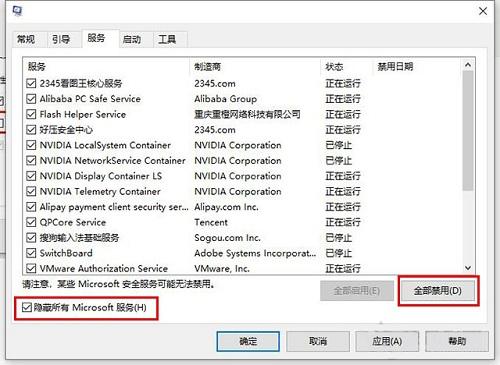Select the Alipay.com Inc. manufacturer cell

coord(226,207)
